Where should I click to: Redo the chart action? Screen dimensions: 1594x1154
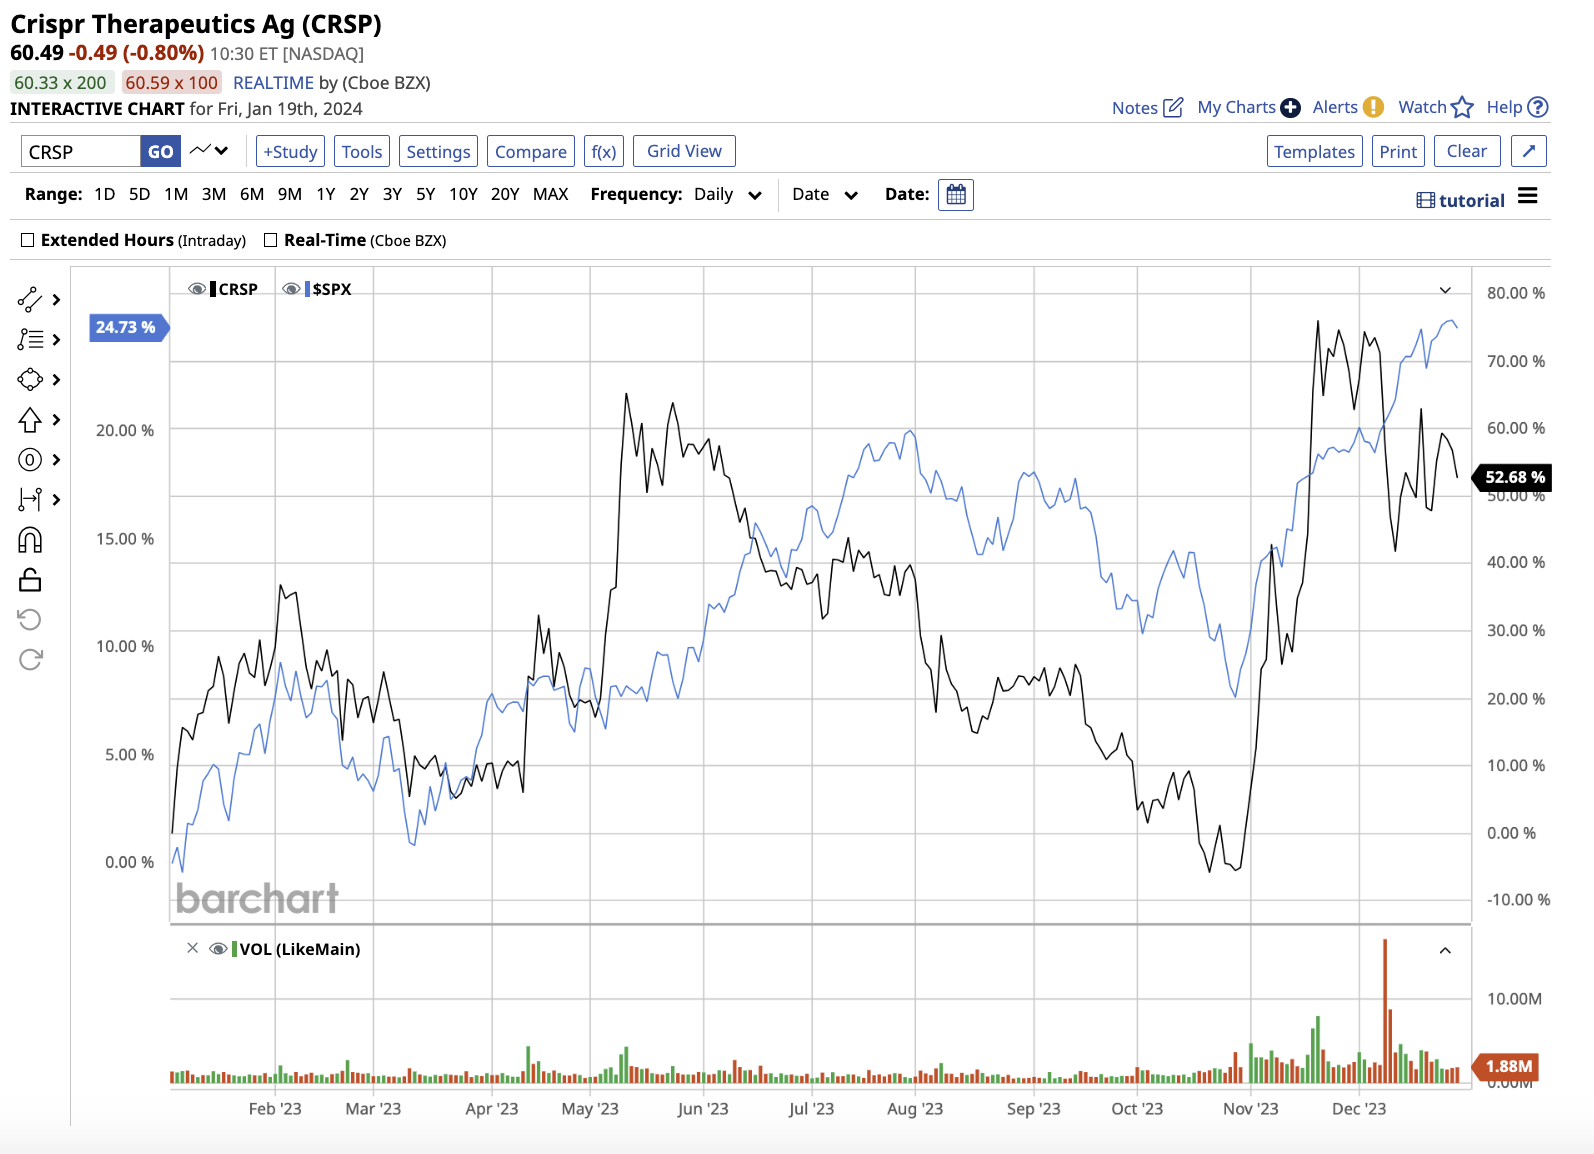[30, 660]
